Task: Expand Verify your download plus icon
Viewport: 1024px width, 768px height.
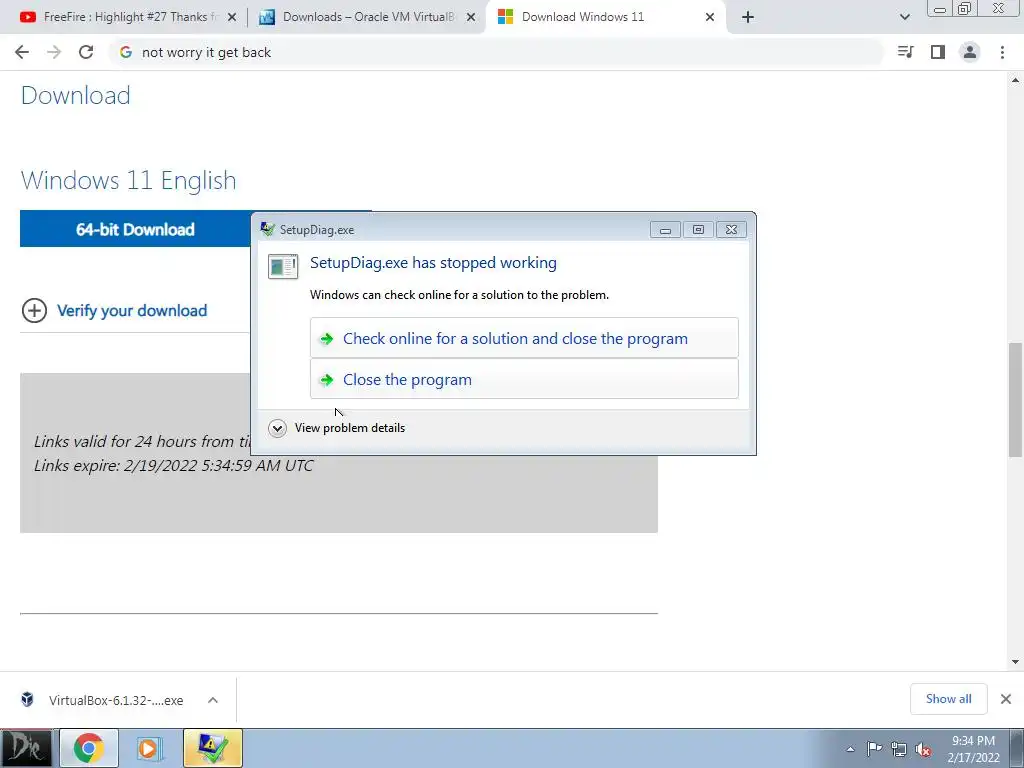Action: coord(35,310)
